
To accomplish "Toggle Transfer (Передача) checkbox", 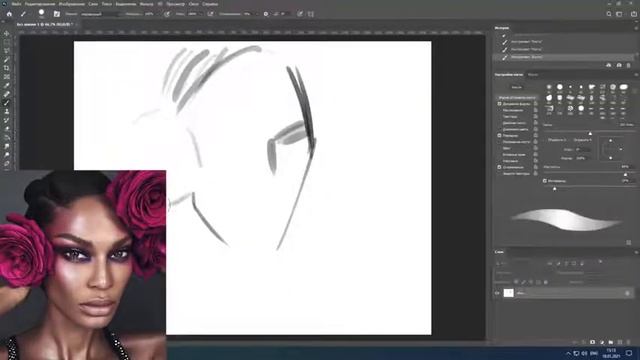I will tap(499, 136).
